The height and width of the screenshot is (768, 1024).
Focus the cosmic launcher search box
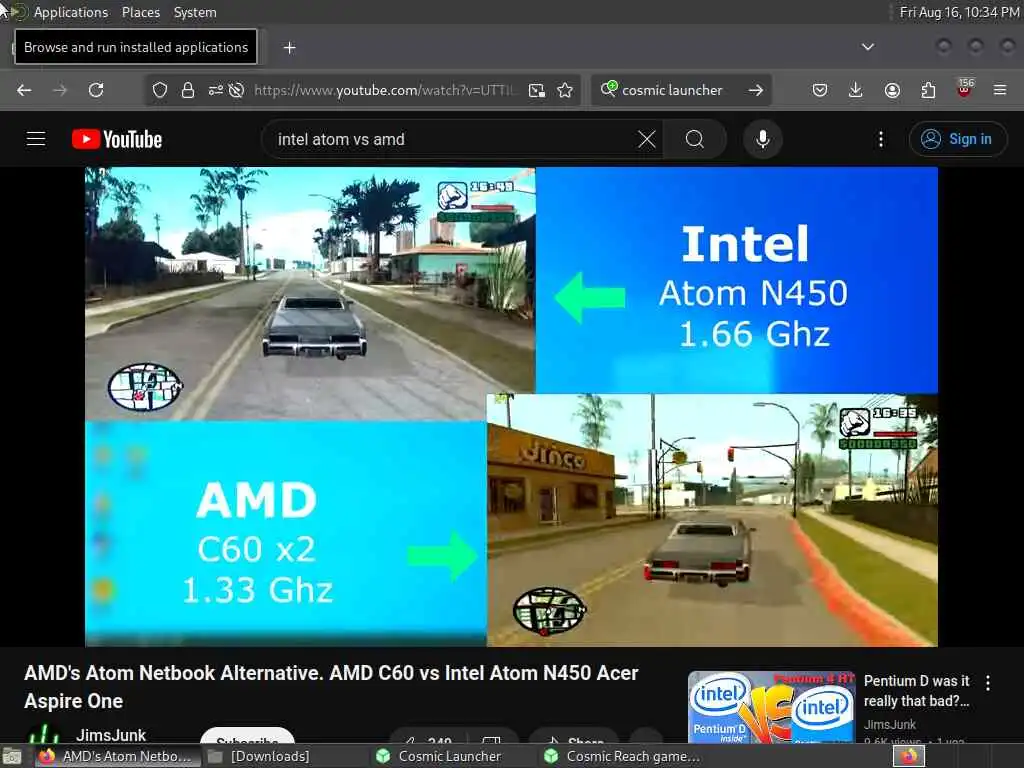[x=673, y=90]
